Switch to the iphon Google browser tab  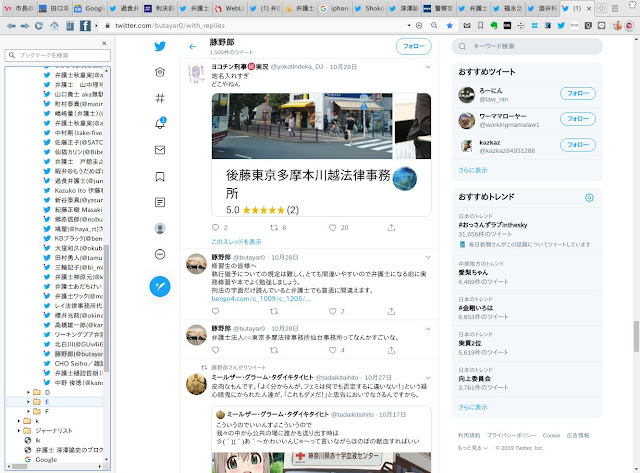tap(335, 8)
